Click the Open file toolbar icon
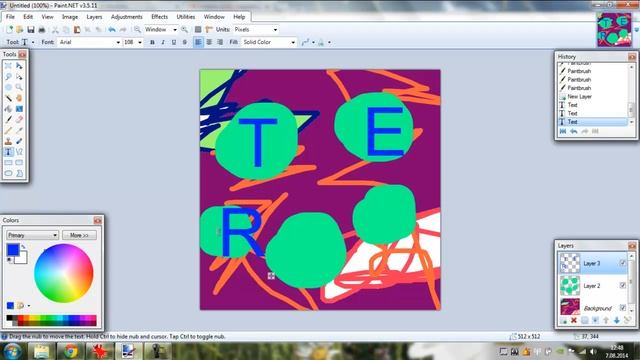640x360 pixels. click(20, 29)
